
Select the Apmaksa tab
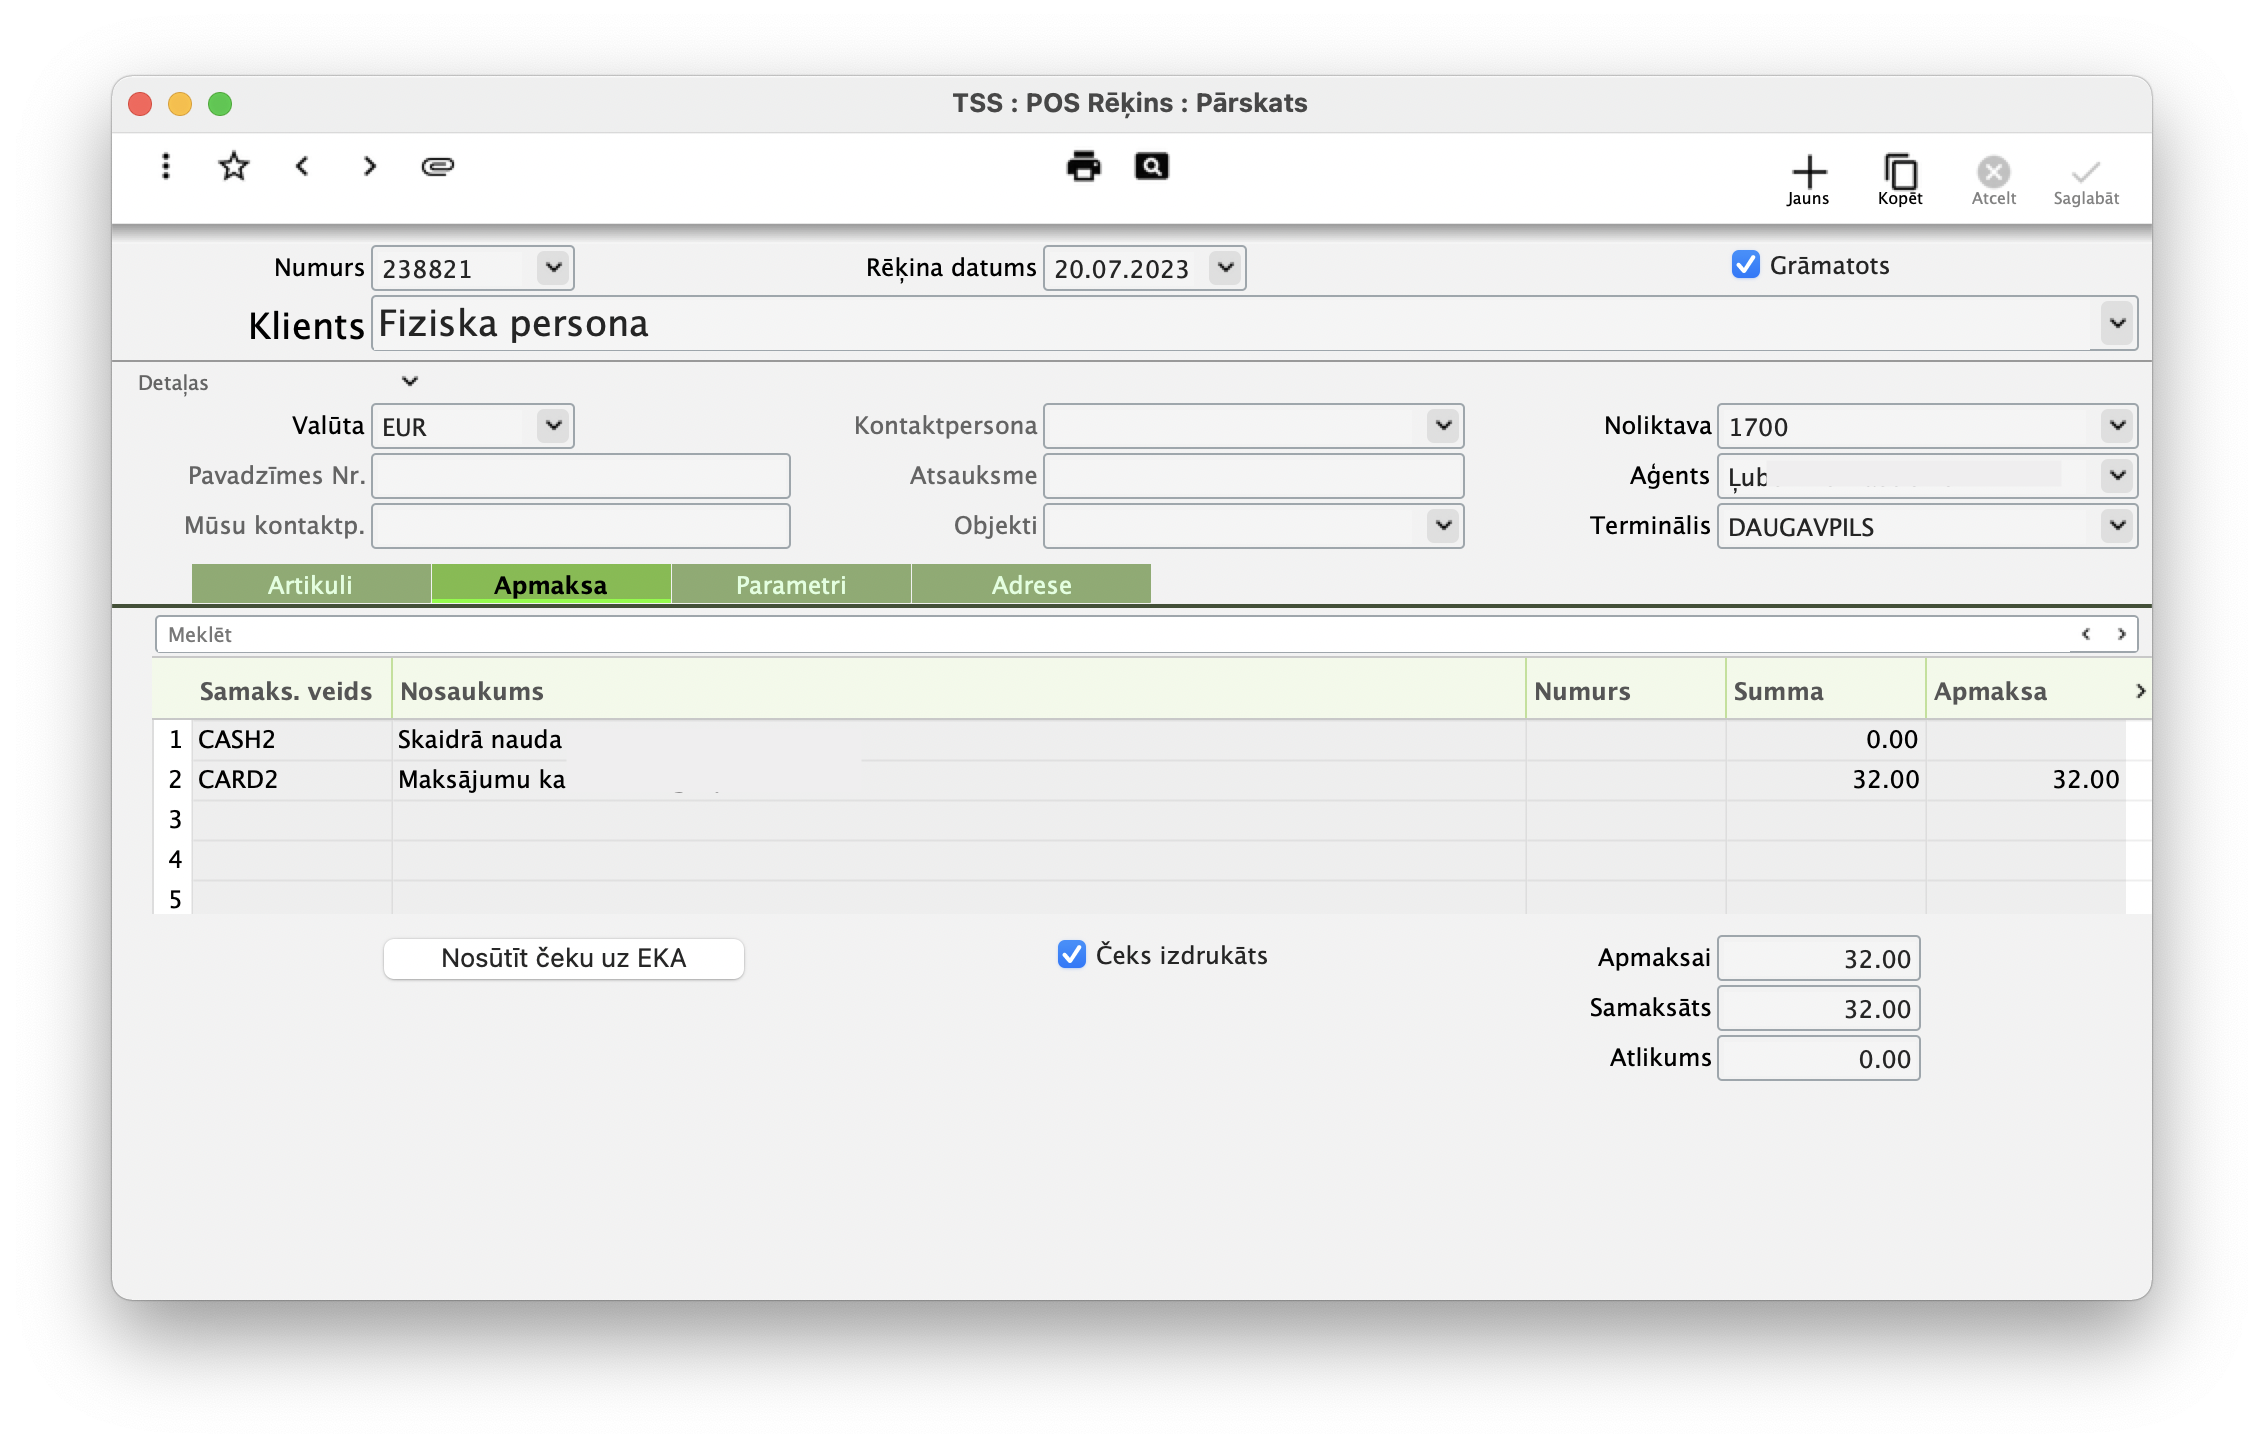click(x=551, y=585)
